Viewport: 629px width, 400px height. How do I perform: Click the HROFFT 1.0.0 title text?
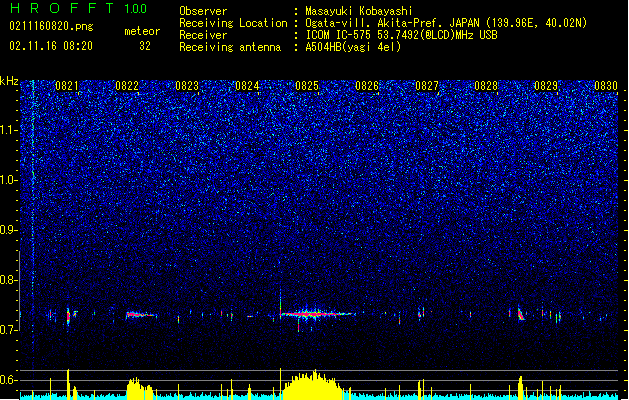click(x=79, y=8)
